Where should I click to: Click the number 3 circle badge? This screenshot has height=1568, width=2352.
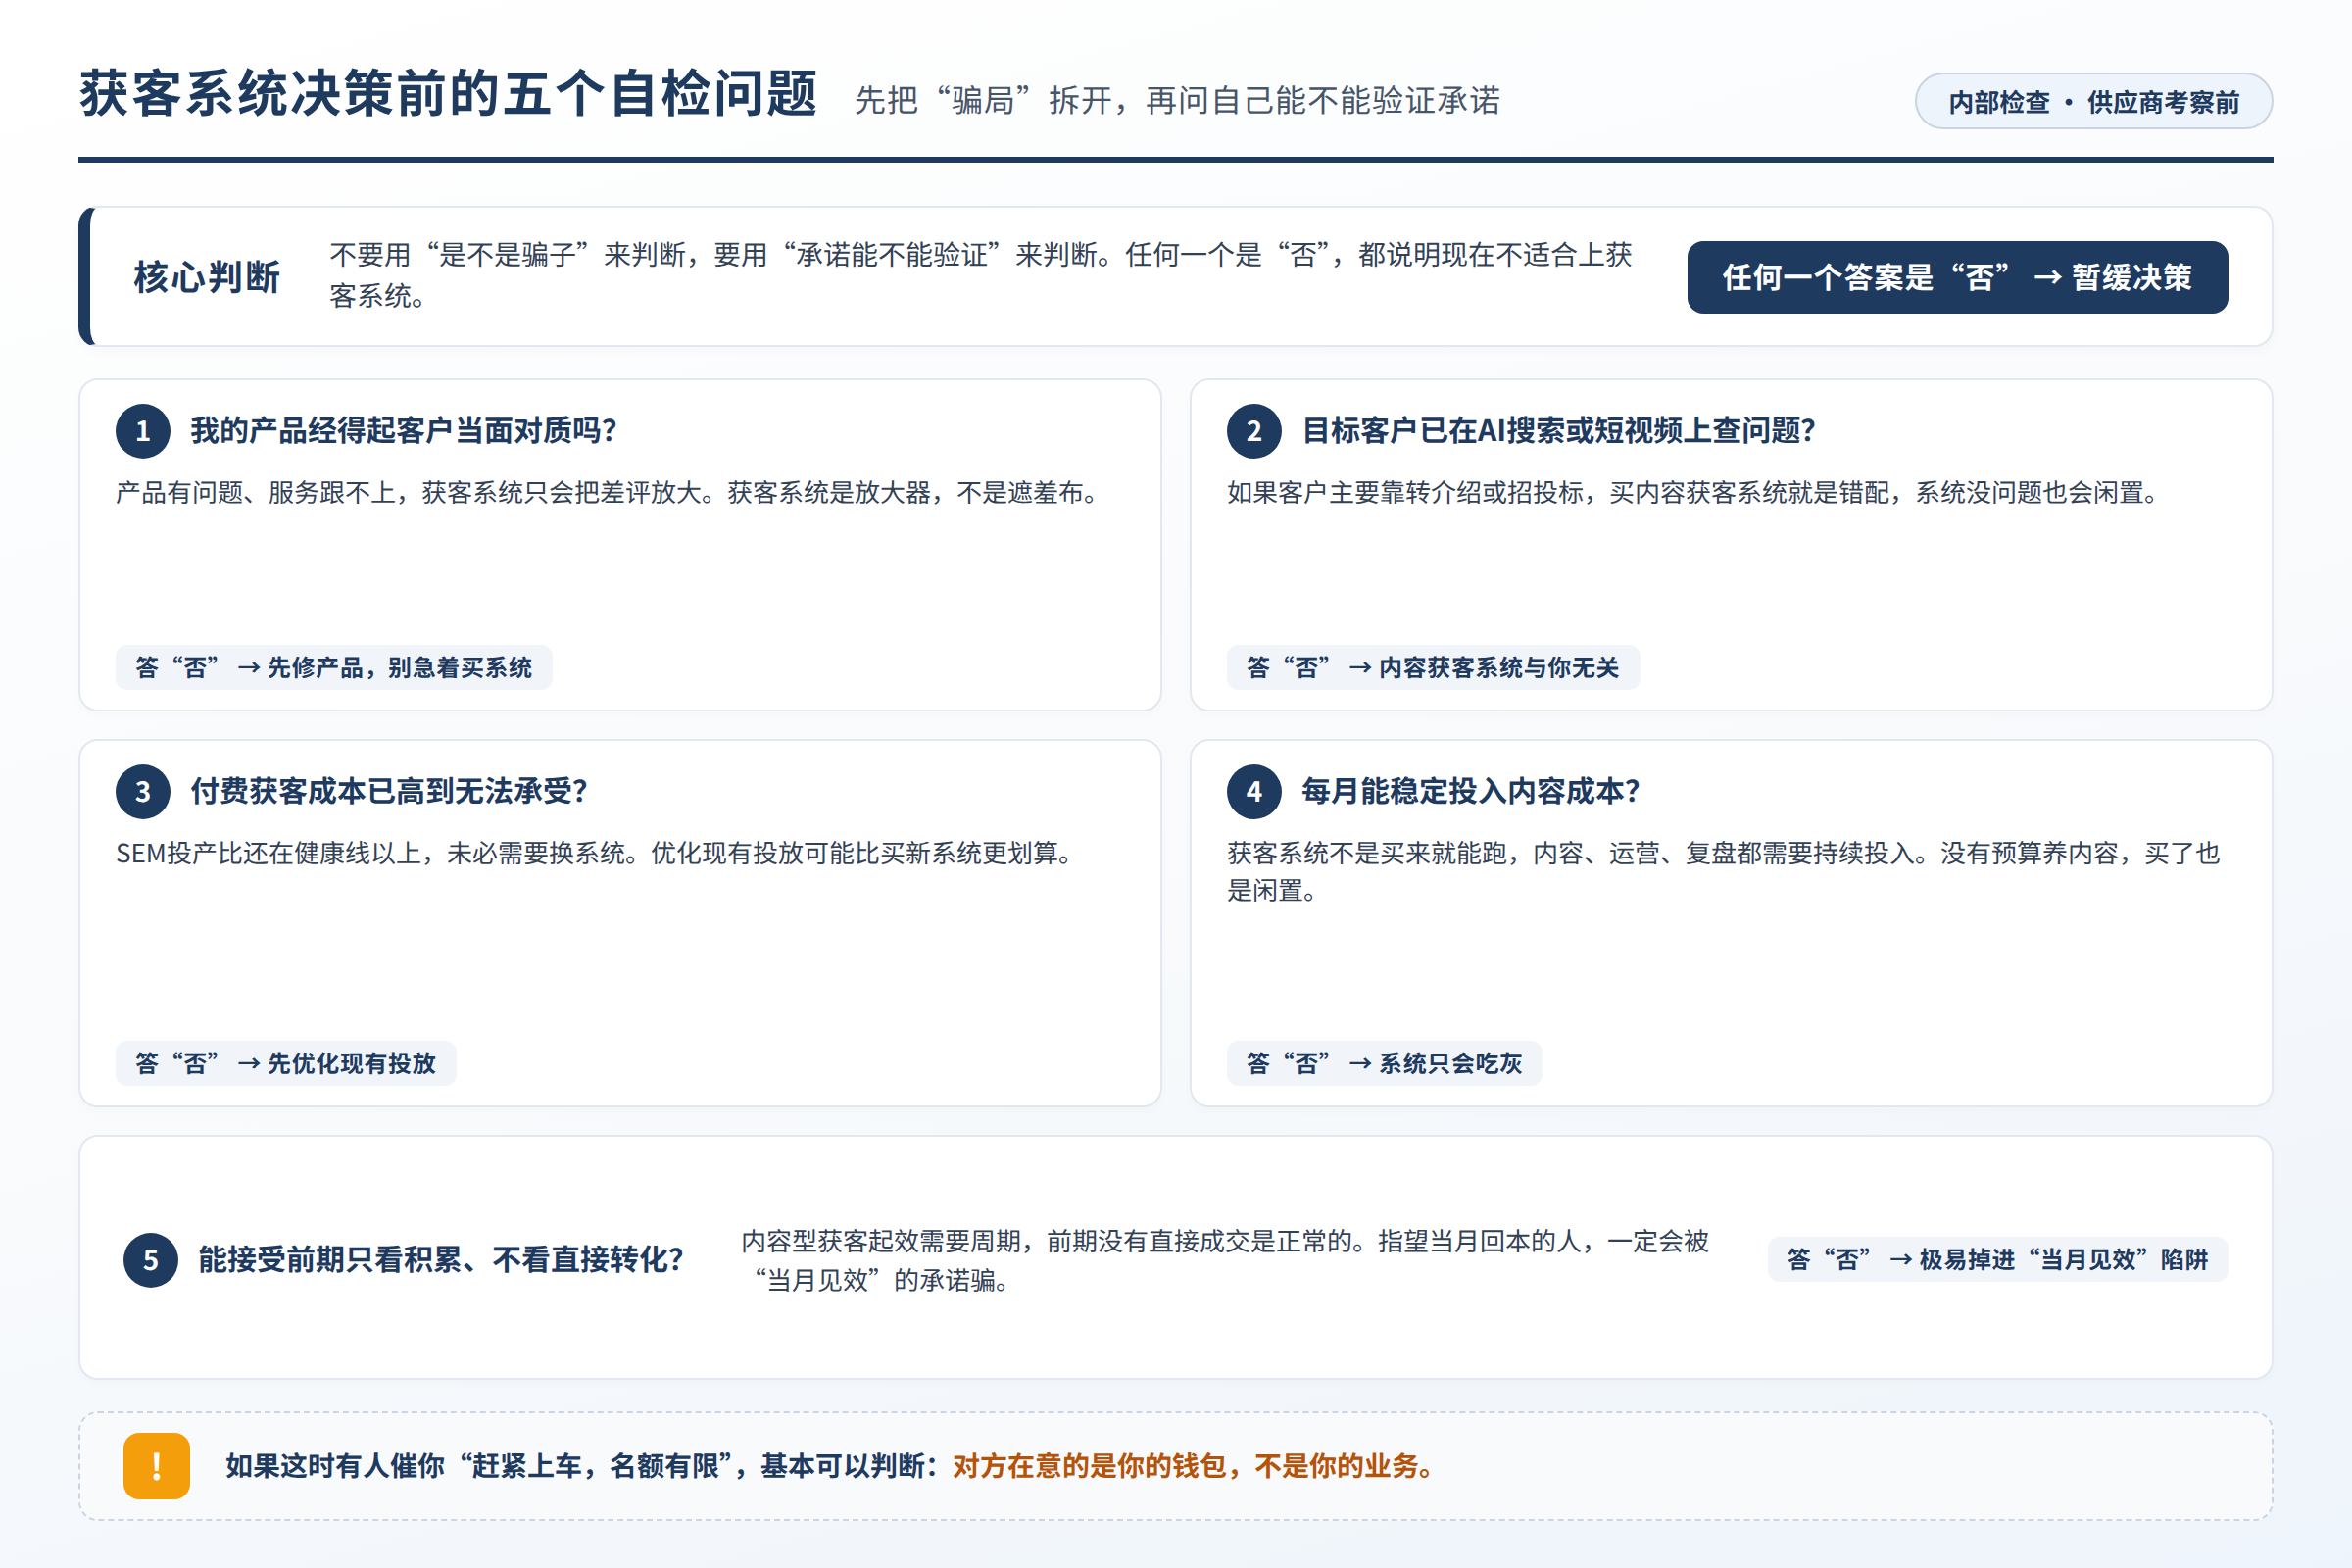[x=143, y=792]
